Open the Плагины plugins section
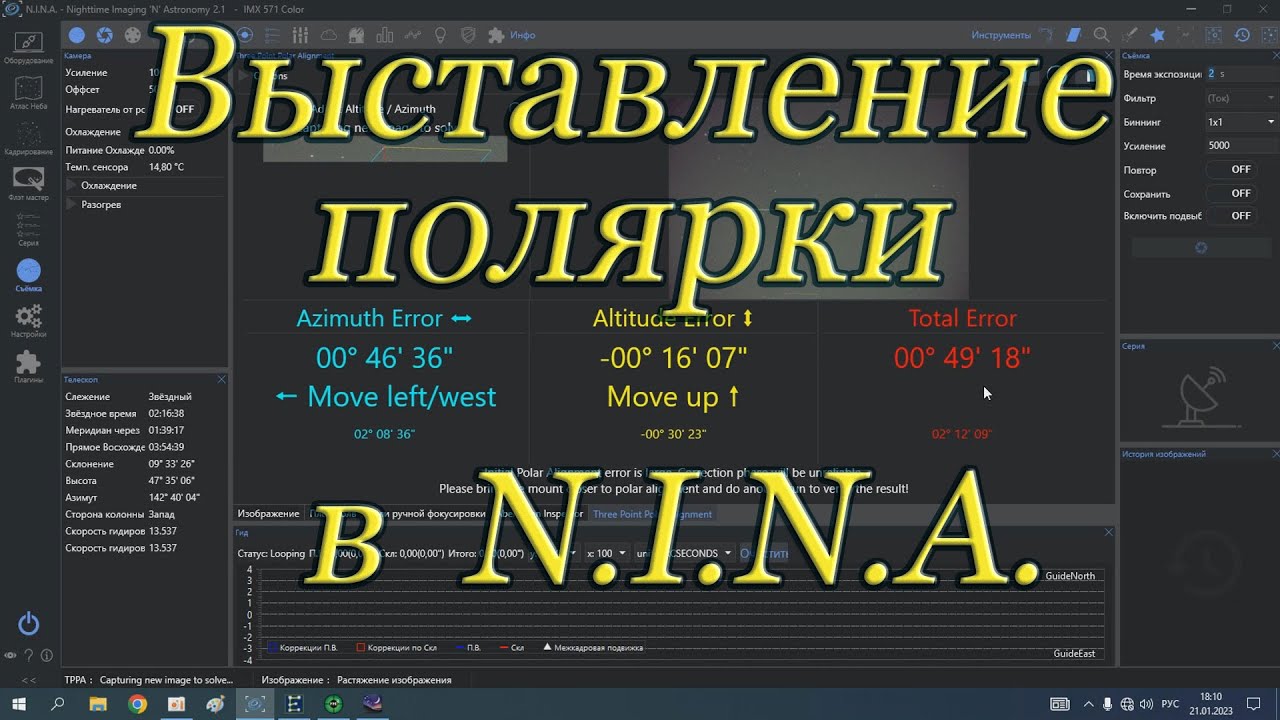 (x=28, y=368)
